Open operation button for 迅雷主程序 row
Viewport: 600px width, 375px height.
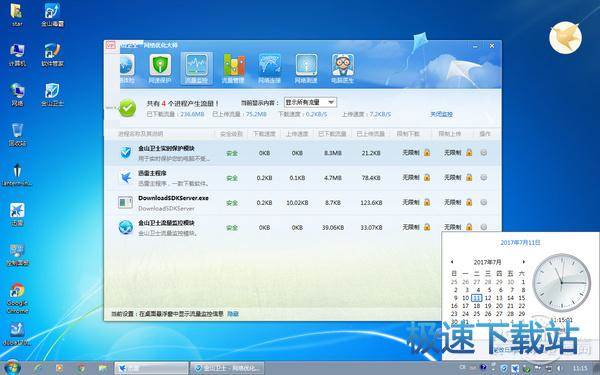pyautogui.click(x=484, y=178)
